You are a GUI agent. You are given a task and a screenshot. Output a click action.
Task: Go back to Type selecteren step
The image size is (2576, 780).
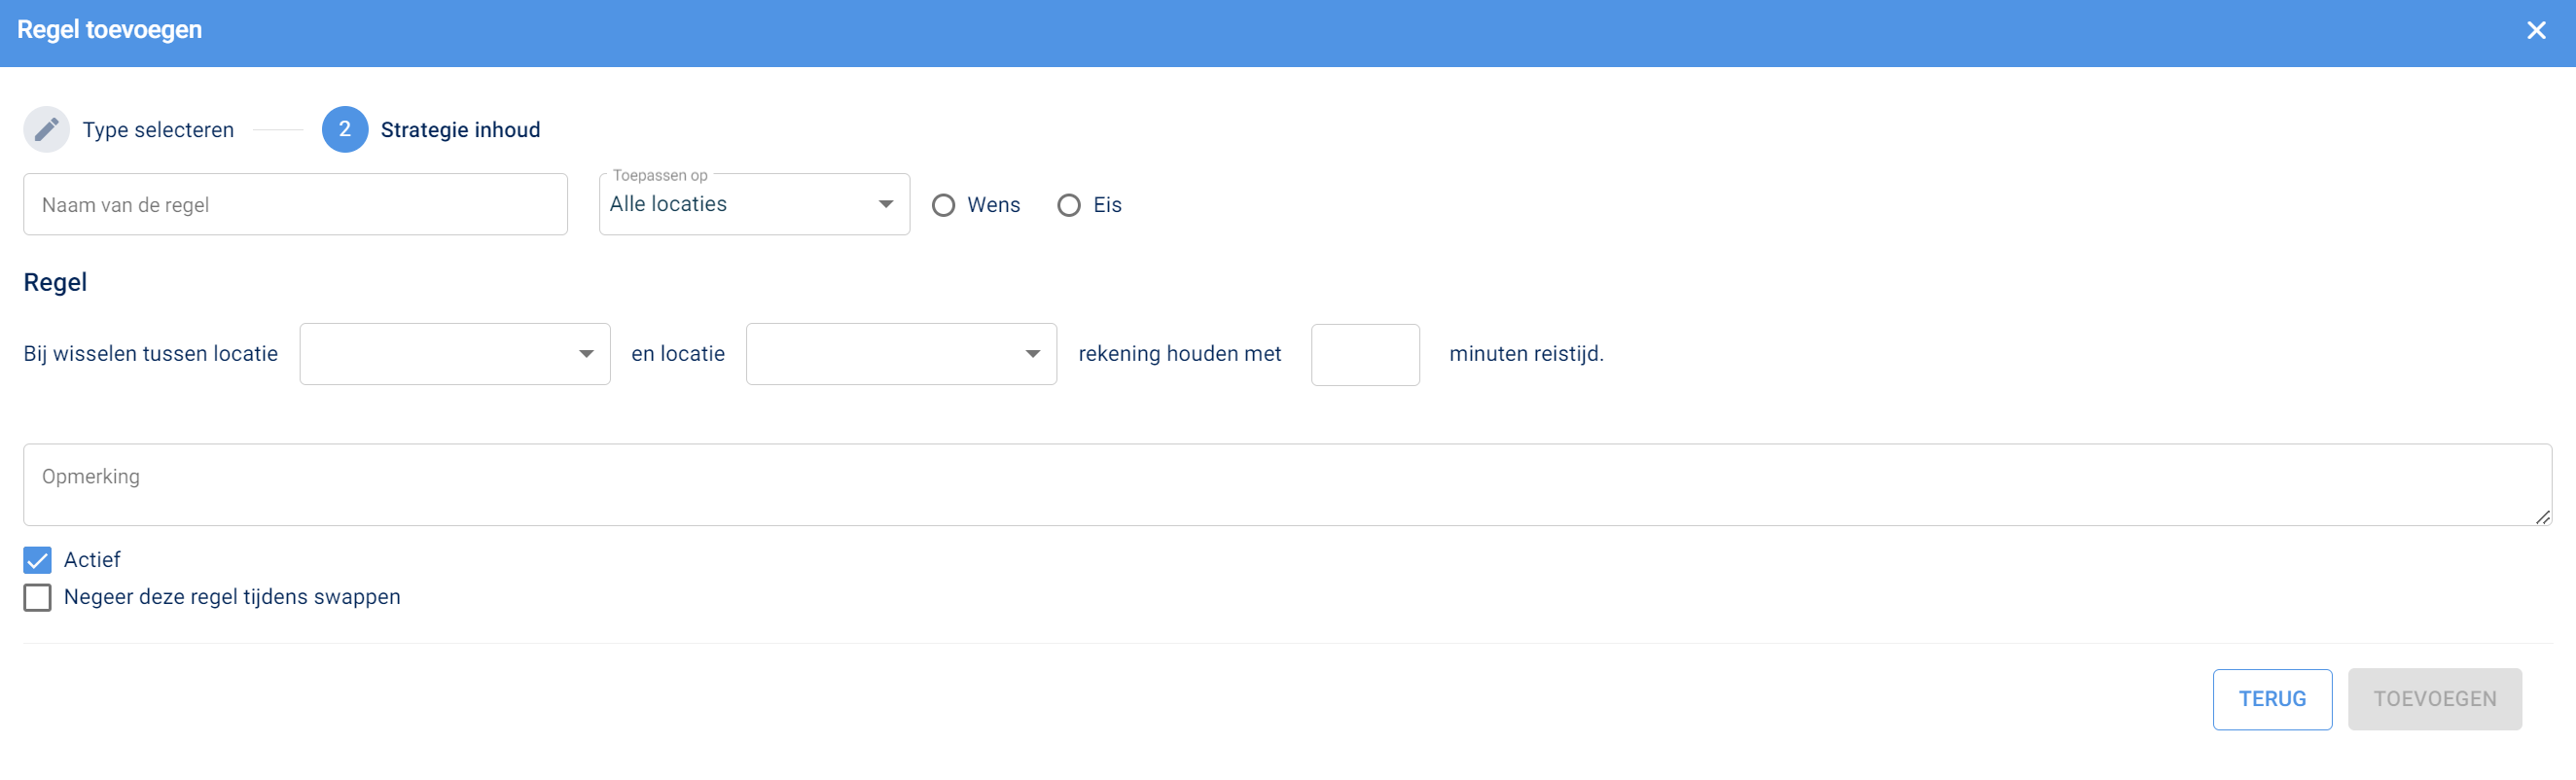coord(158,130)
